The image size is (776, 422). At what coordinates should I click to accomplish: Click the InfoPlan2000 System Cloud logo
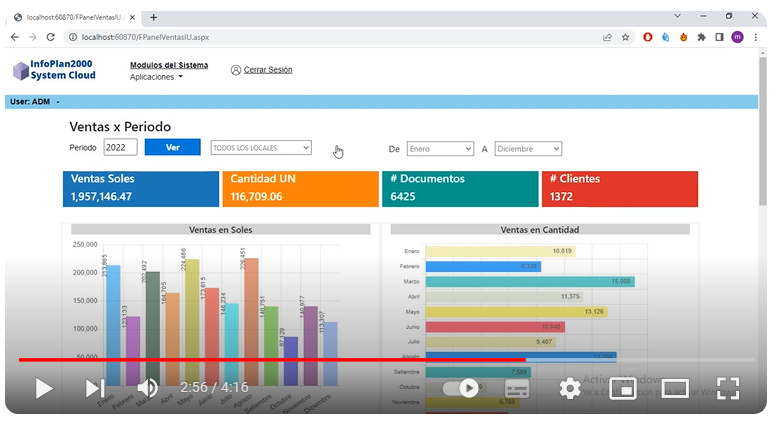54,70
